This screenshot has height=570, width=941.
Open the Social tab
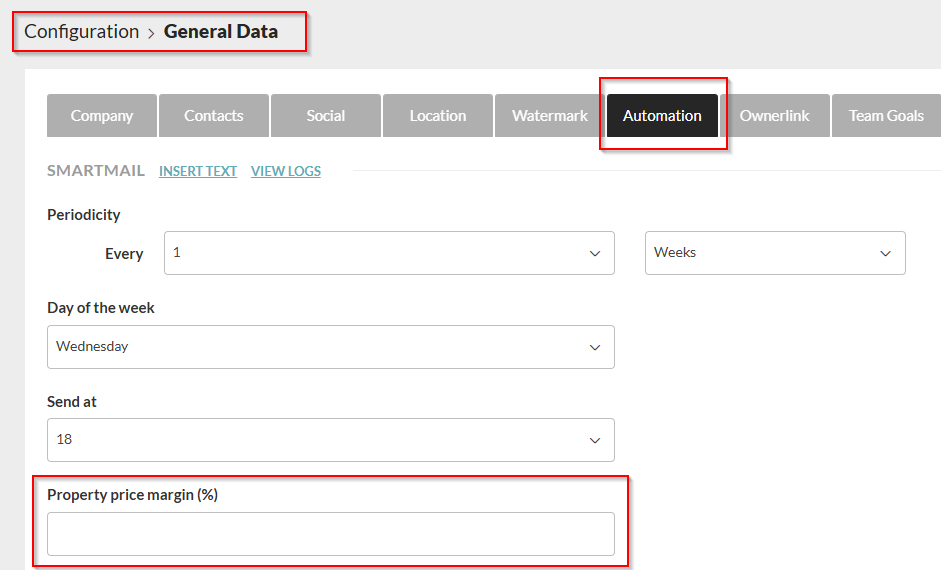click(x=326, y=115)
